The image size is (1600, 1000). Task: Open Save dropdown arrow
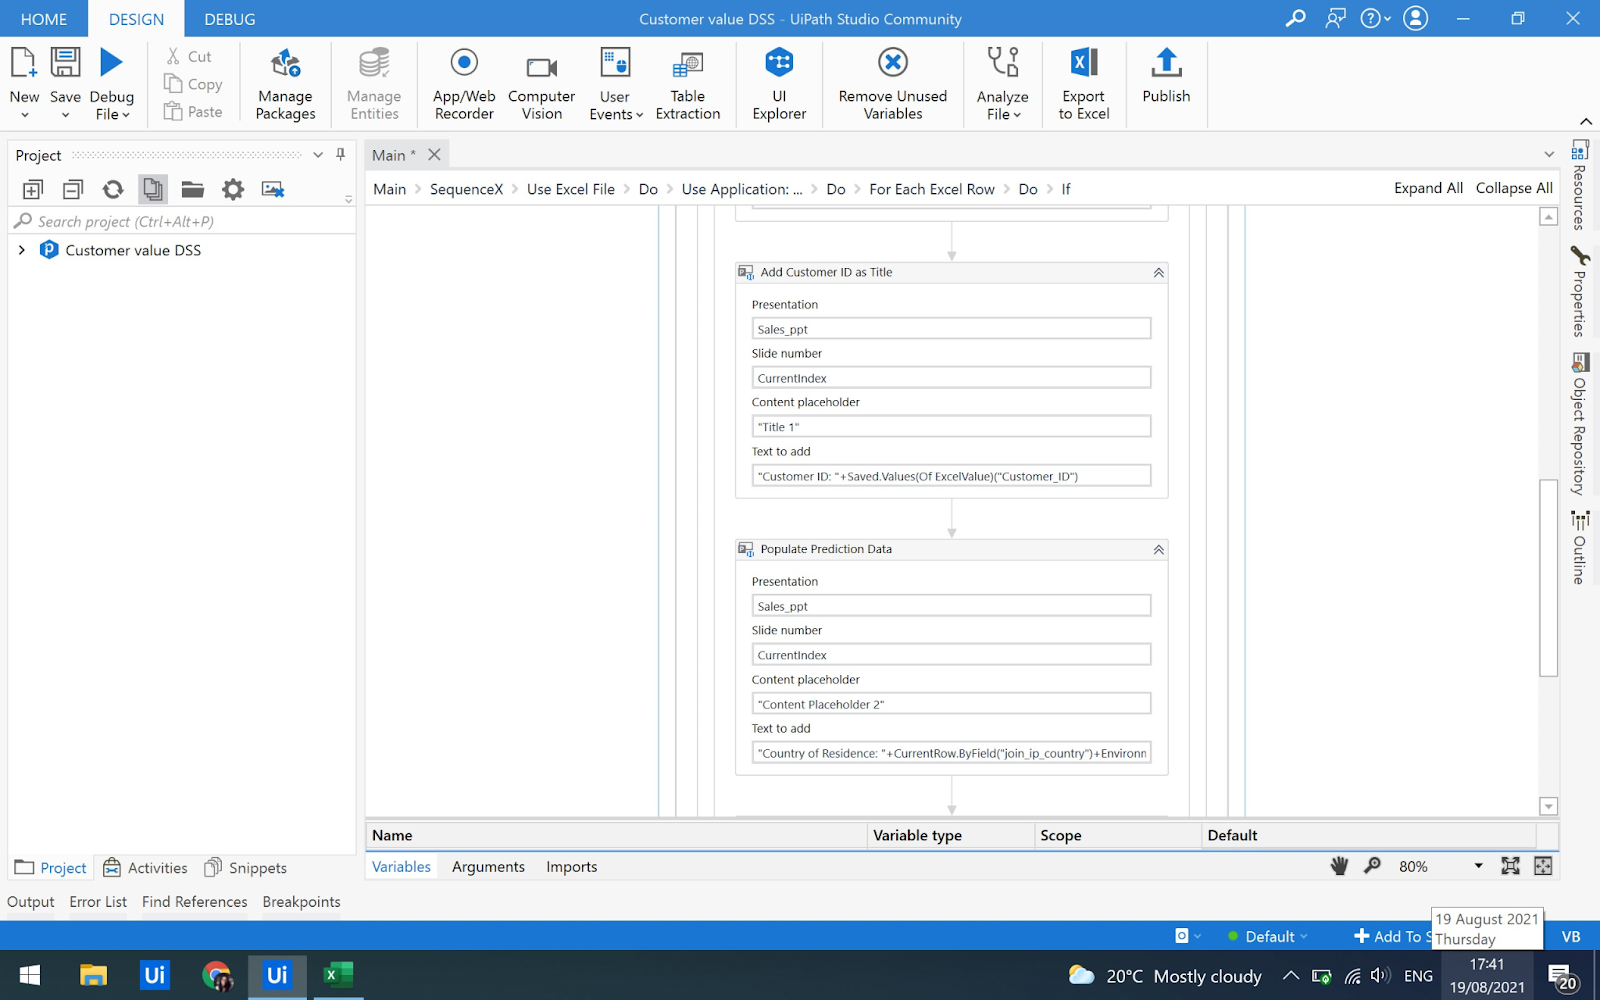click(65, 115)
